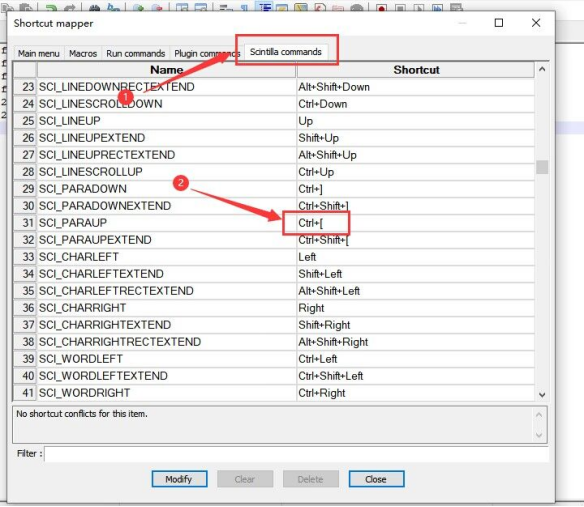584x507 pixels.
Task: Click the green undo arrow in toolbar
Action: tap(51, 8)
